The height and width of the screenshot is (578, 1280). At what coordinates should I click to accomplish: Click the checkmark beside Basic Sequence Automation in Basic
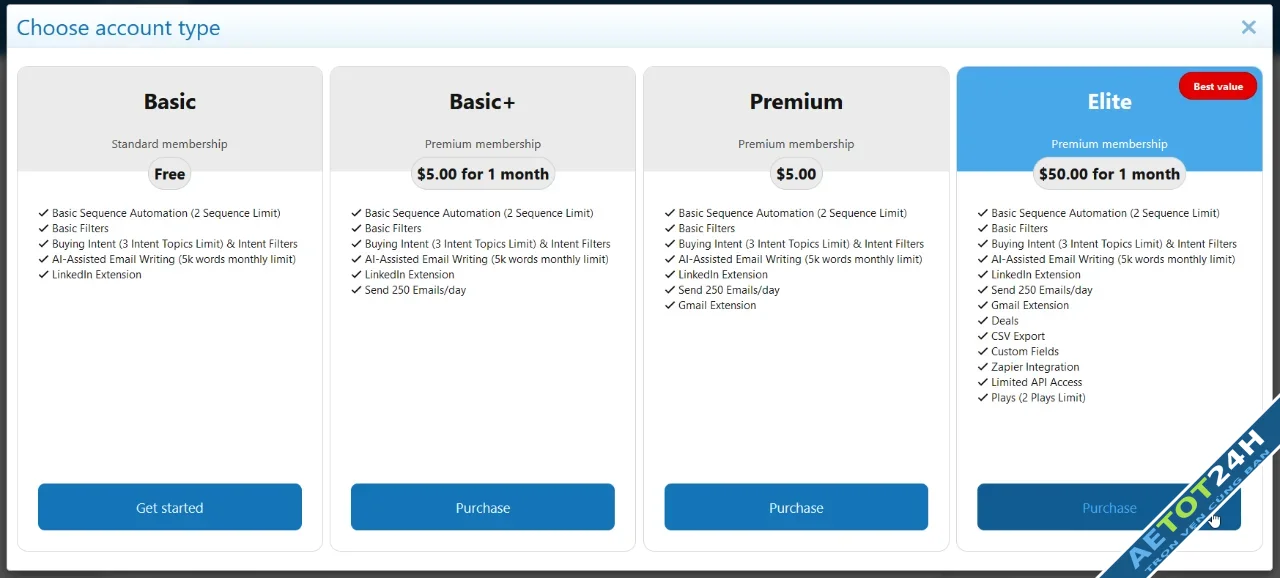43,213
